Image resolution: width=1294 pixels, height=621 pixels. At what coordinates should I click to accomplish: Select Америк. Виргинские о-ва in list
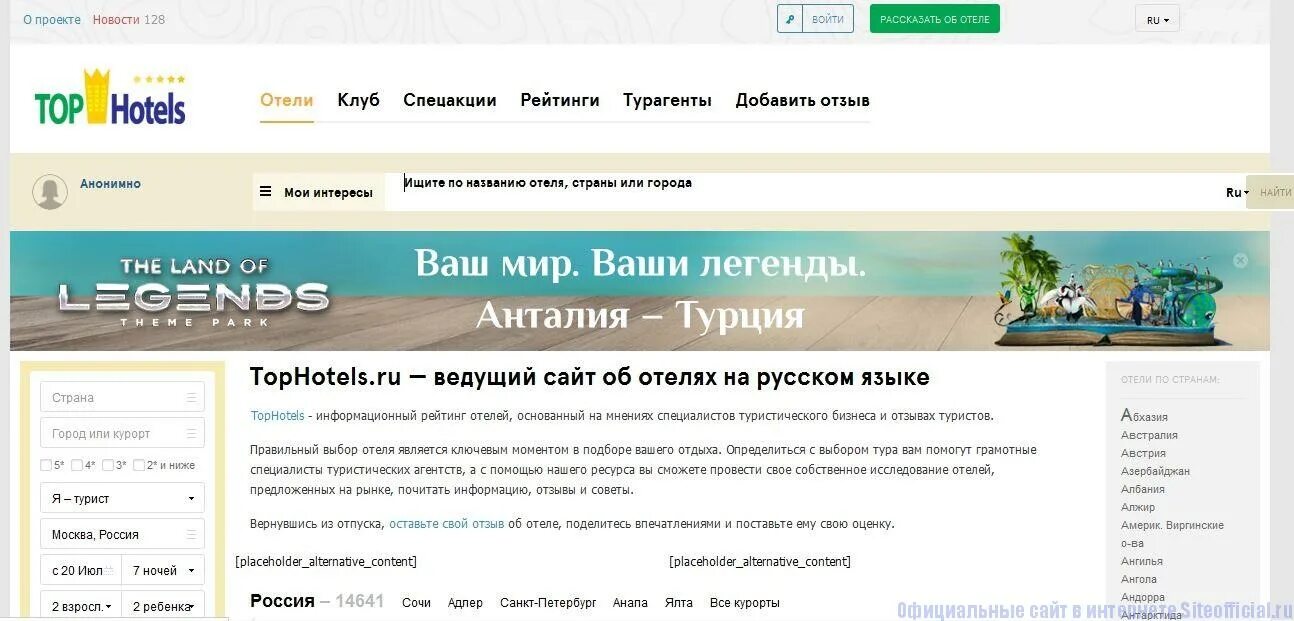coord(1172,534)
